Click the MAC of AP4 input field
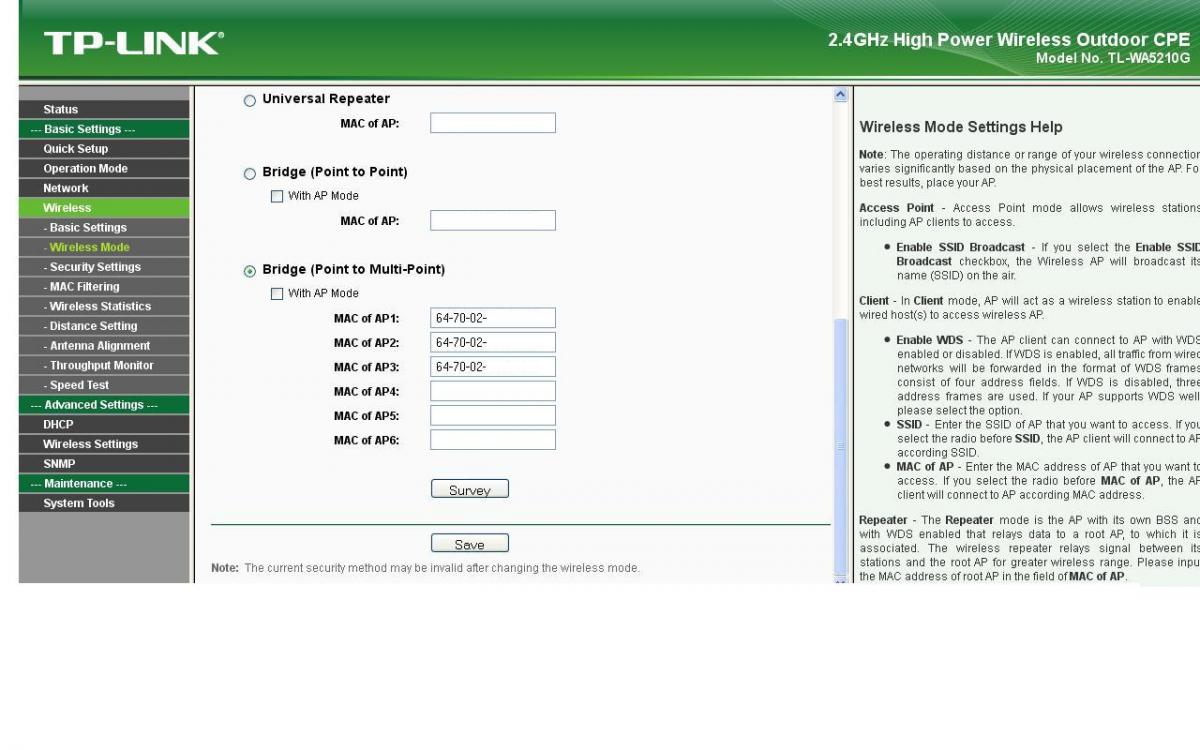1200x750 pixels. [492, 392]
